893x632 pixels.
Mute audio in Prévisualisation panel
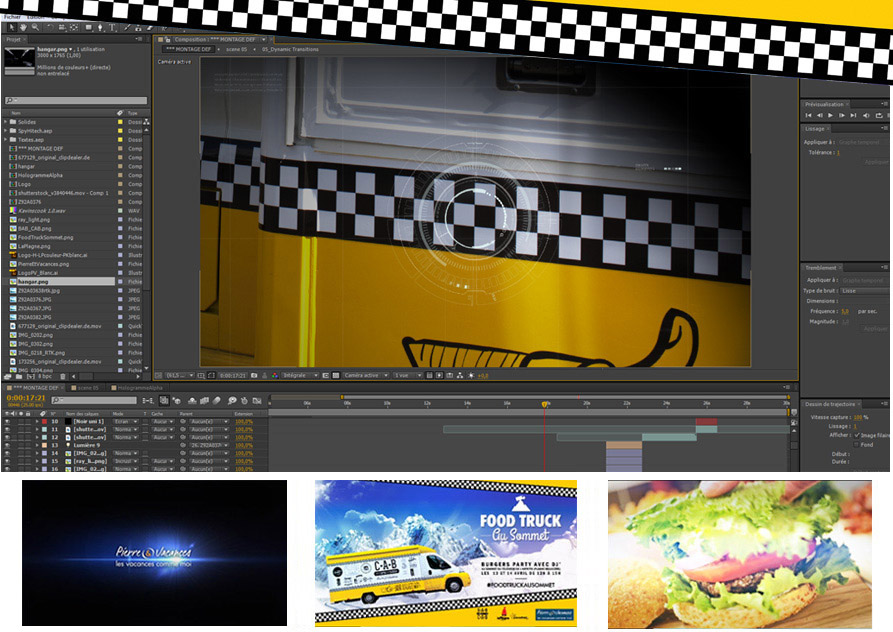tap(866, 116)
